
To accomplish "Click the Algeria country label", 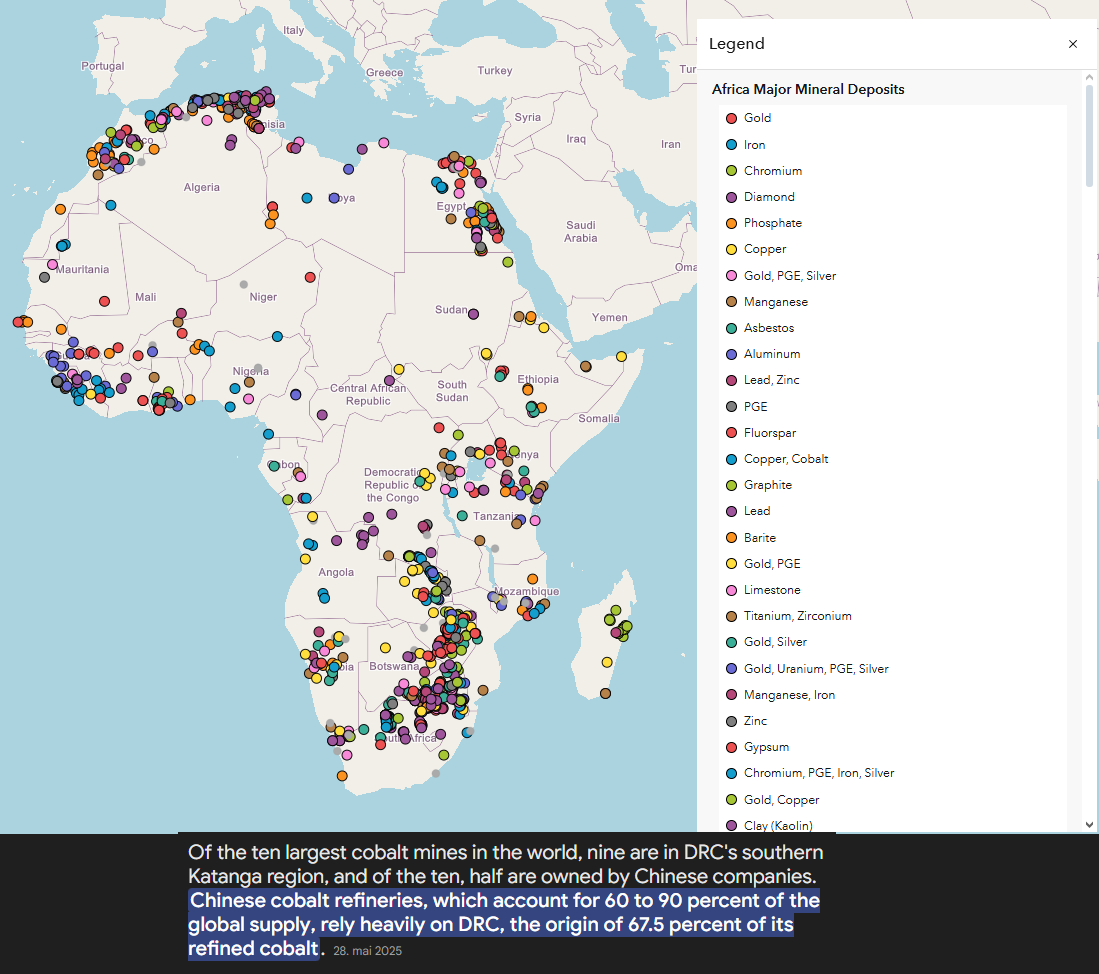I will 202,188.
